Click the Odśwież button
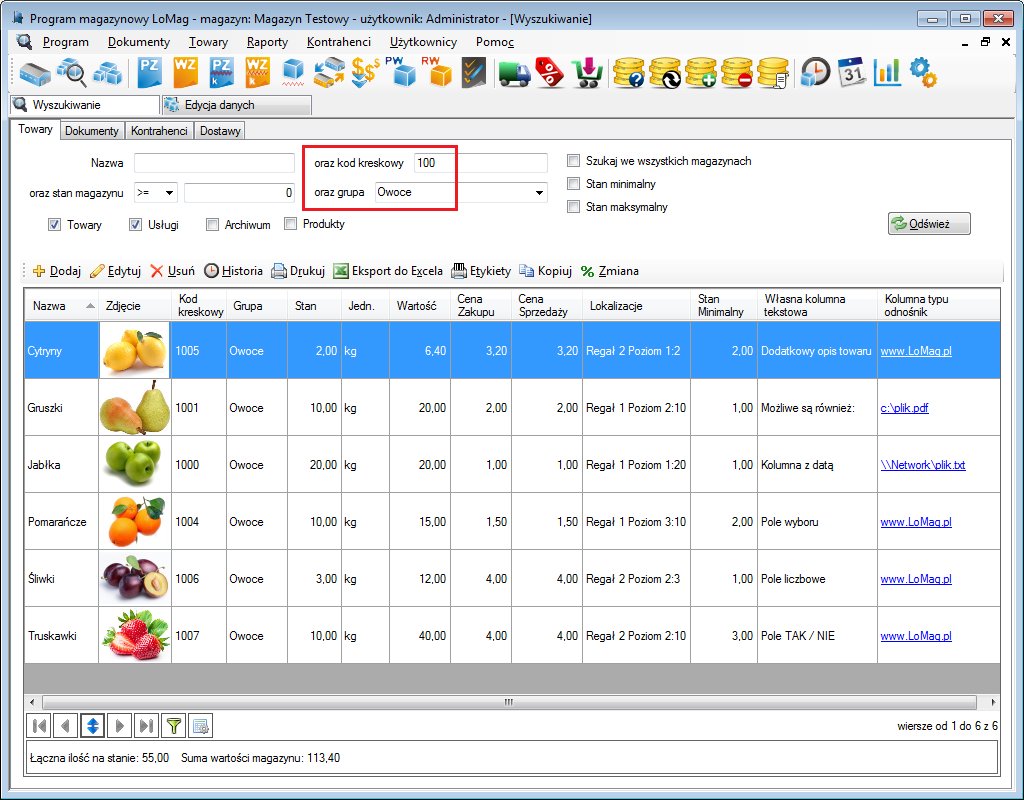1024x800 pixels. click(x=929, y=224)
